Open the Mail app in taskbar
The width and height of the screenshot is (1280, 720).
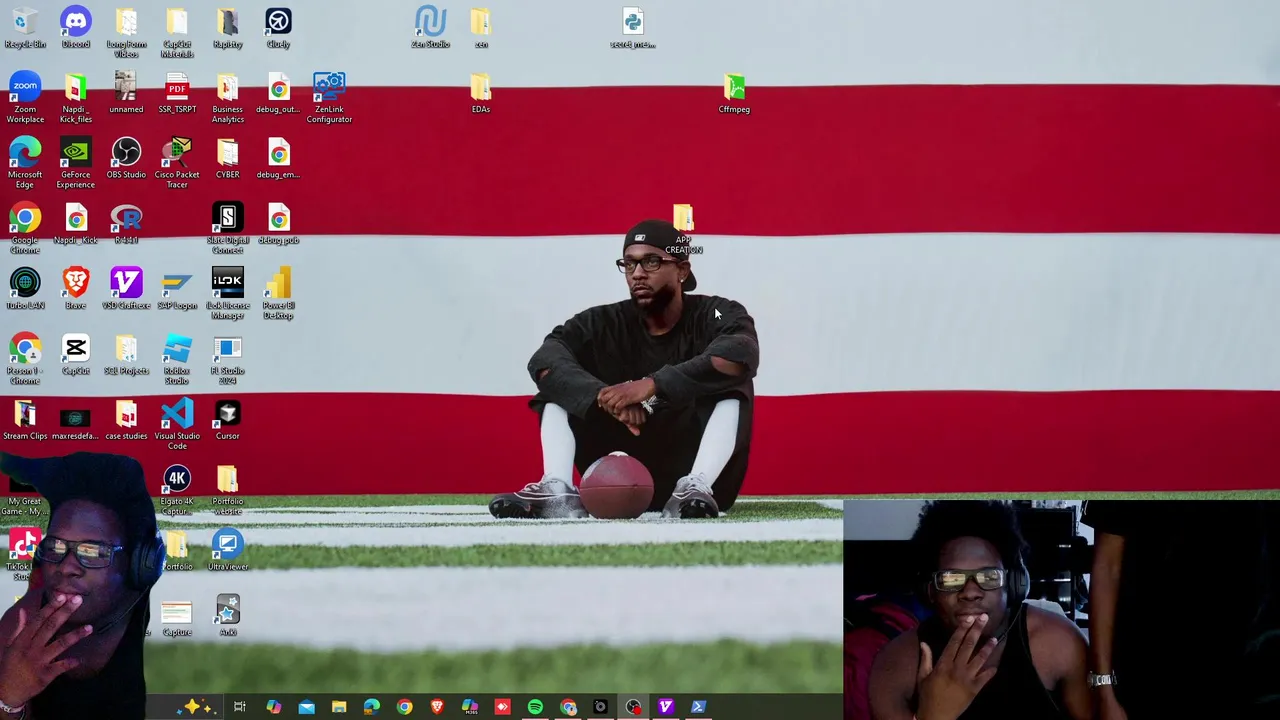click(306, 707)
